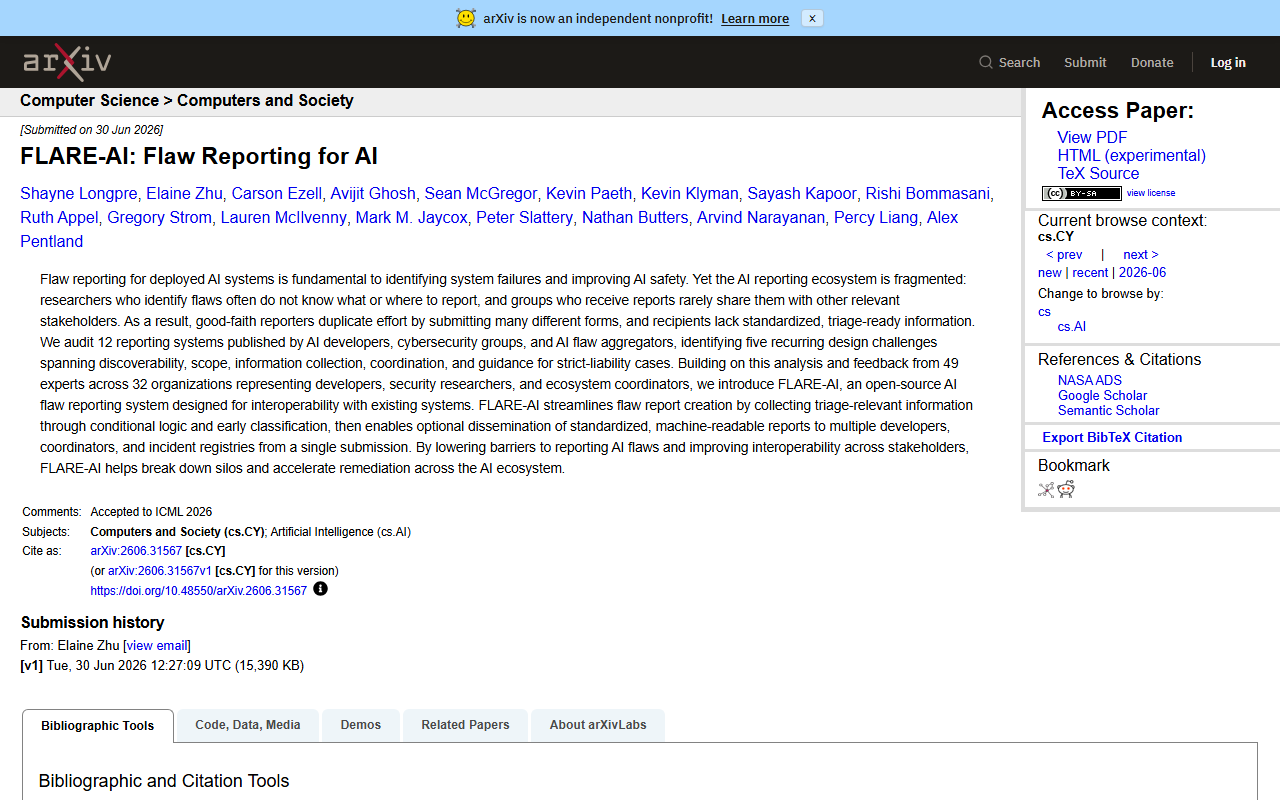Open 2026-06 monthly listing
Image resolution: width=1280 pixels, height=800 pixels.
(x=1142, y=272)
